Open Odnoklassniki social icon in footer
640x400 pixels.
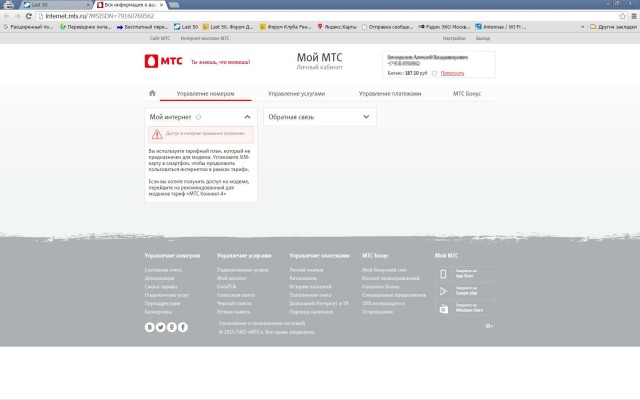[172, 327]
